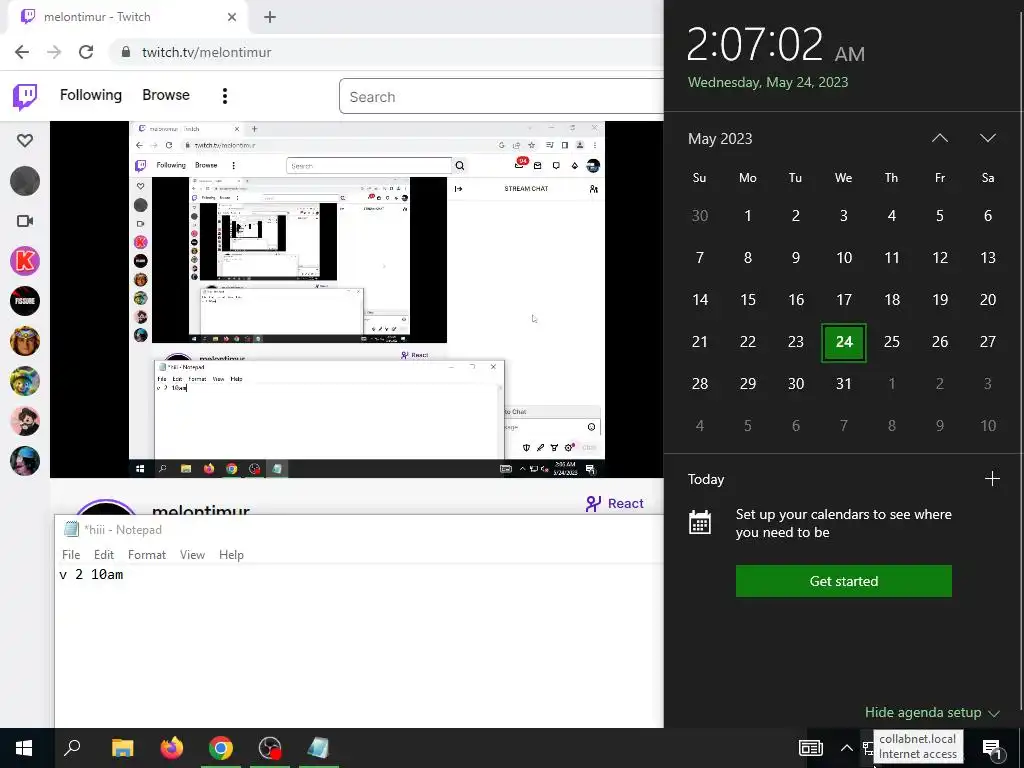Open Notepad File menu
Image resolution: width=1024 pixels, height=768 pixels.
[x=71, y=554]
